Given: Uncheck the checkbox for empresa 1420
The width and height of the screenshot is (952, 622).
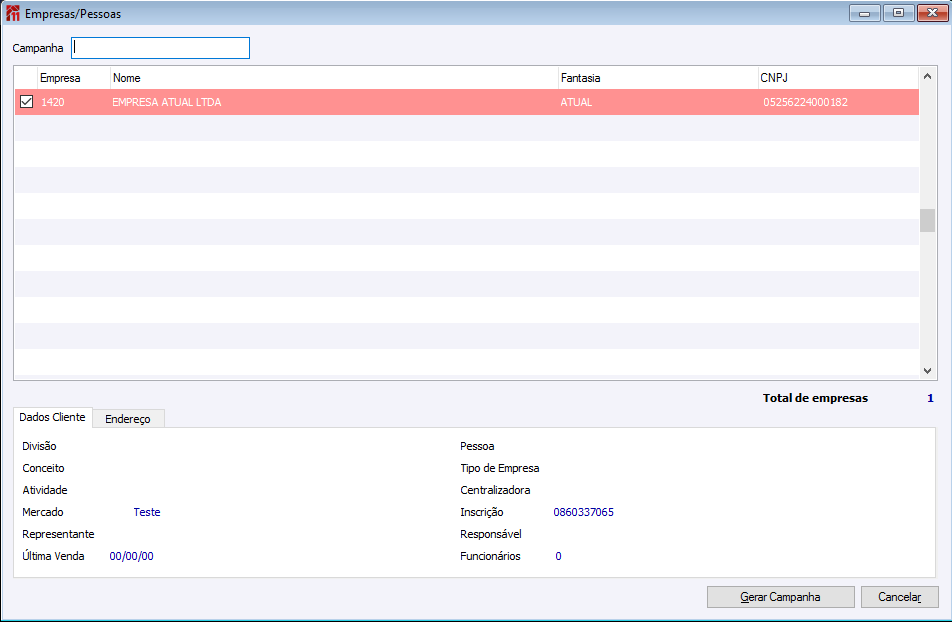Looking at the screenshot, I should pos(27,101).
